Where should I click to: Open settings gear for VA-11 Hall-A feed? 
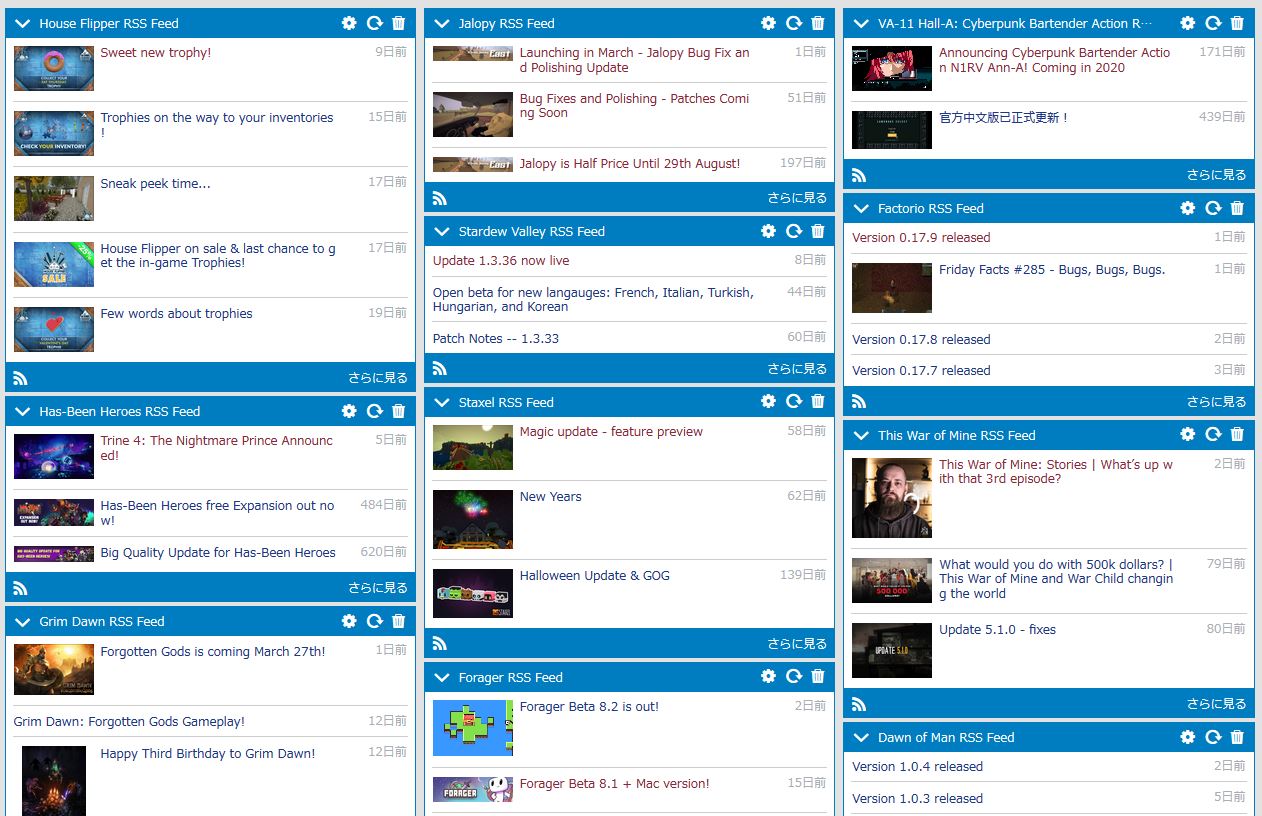[1188, 23]
